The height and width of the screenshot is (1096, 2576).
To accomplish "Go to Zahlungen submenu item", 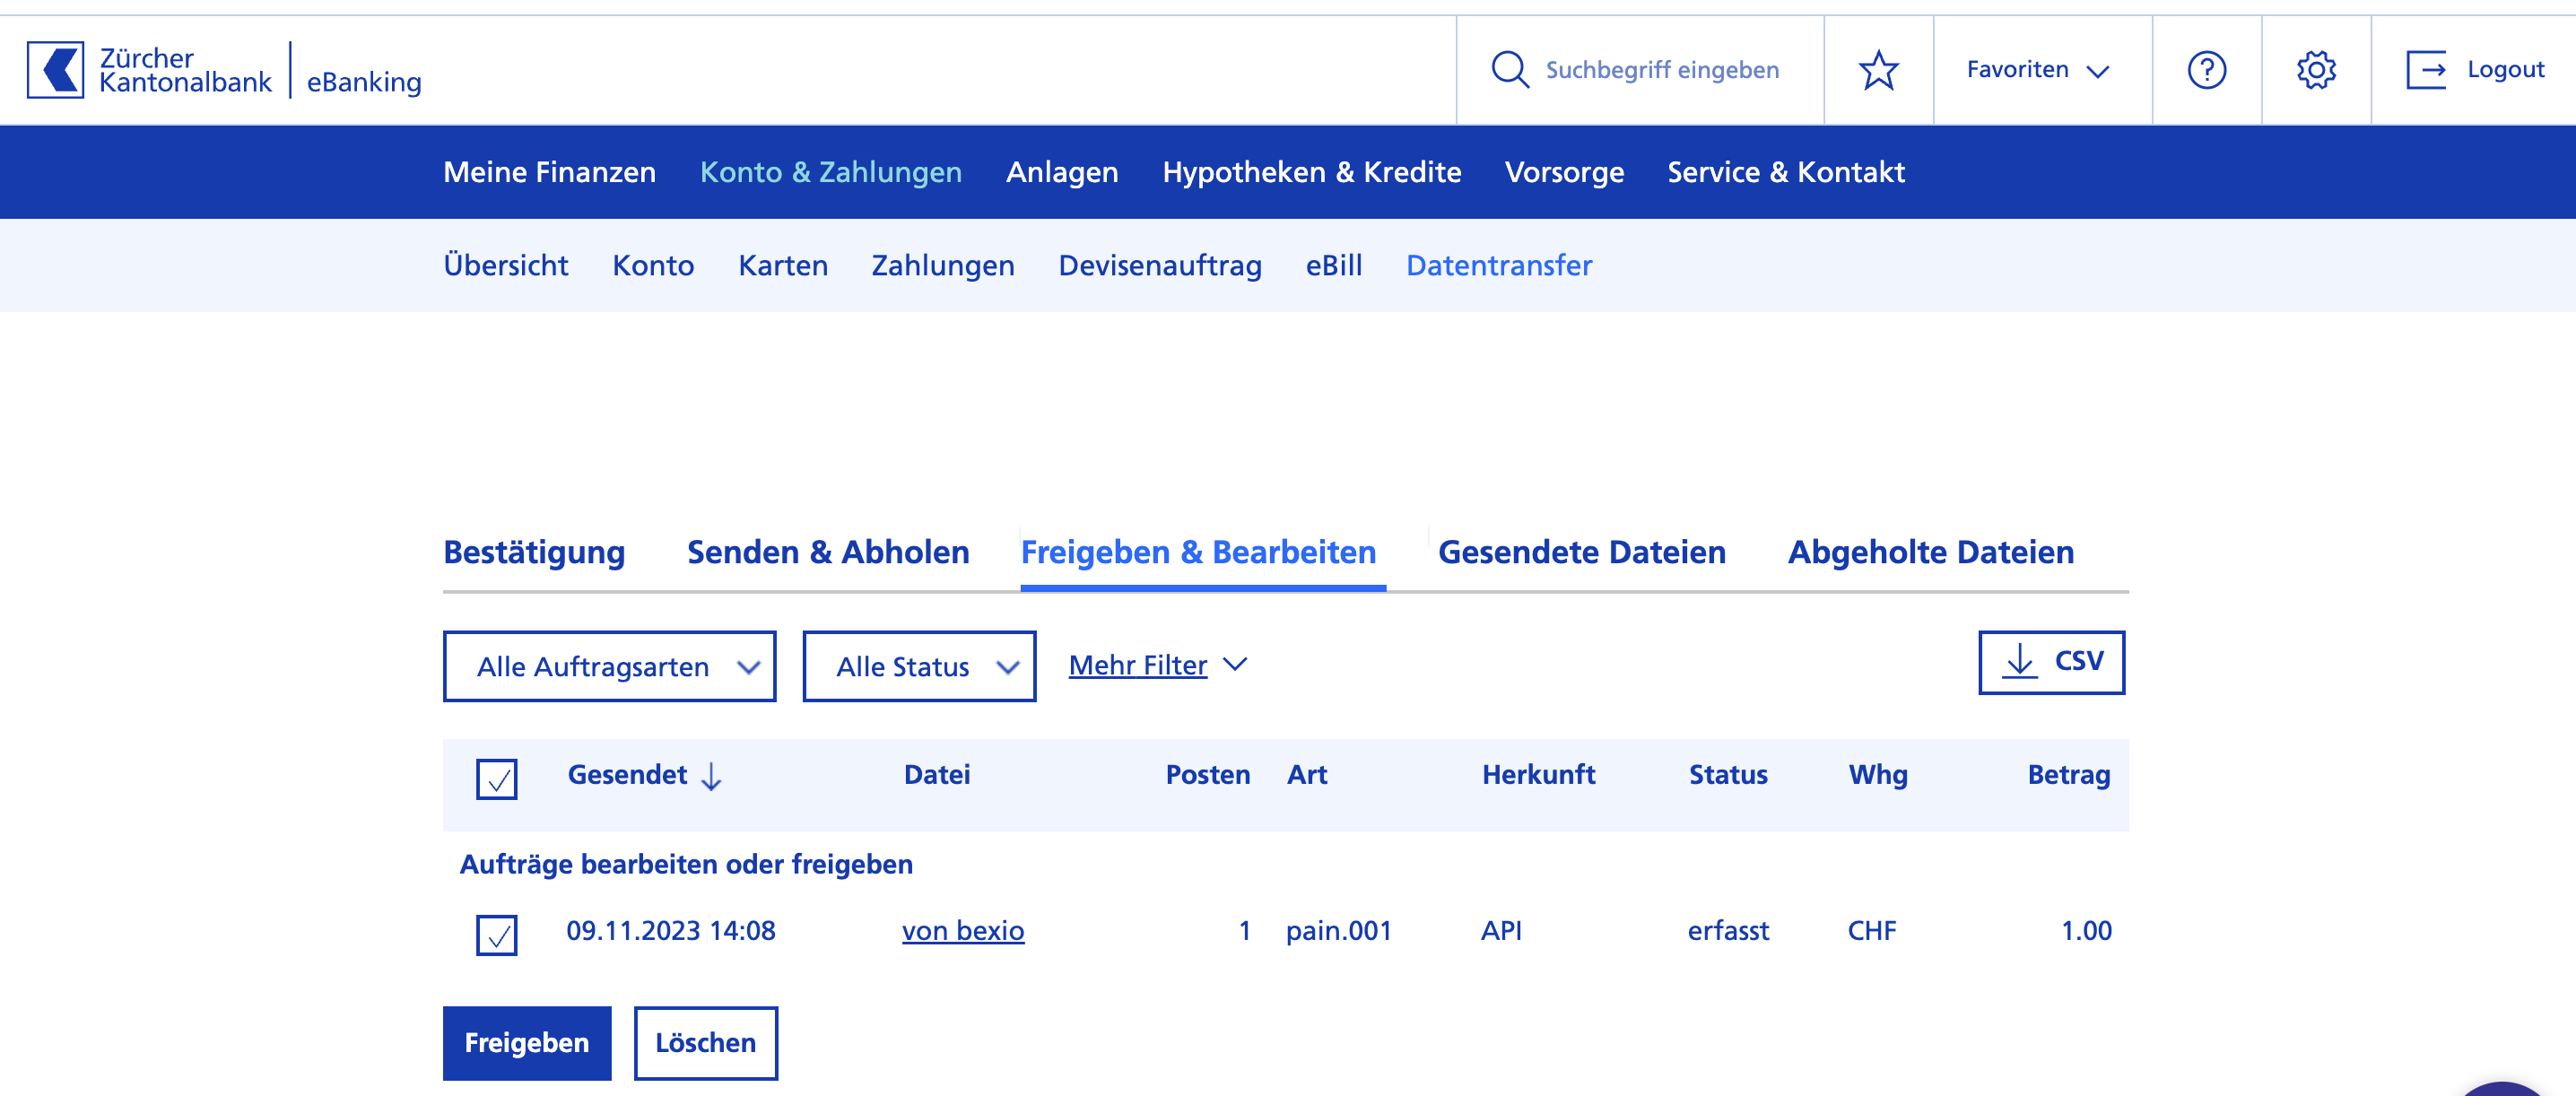I will pyautogui.click(x=943, y=265).
